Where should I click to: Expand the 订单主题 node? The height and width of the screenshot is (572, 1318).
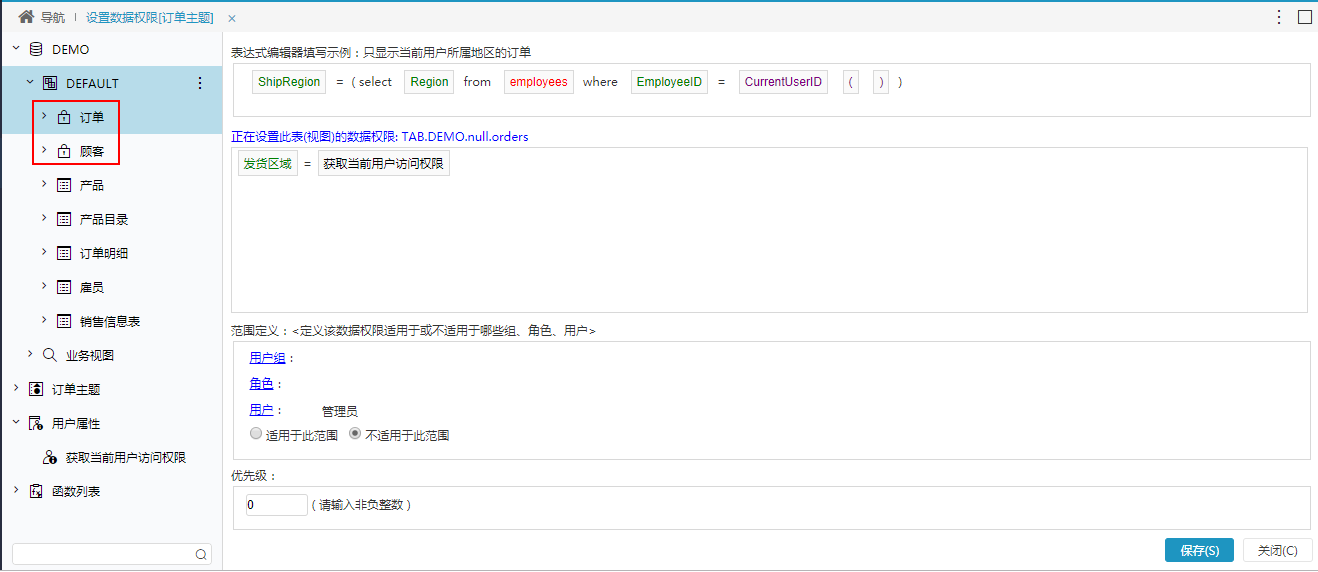coord(16,389)
